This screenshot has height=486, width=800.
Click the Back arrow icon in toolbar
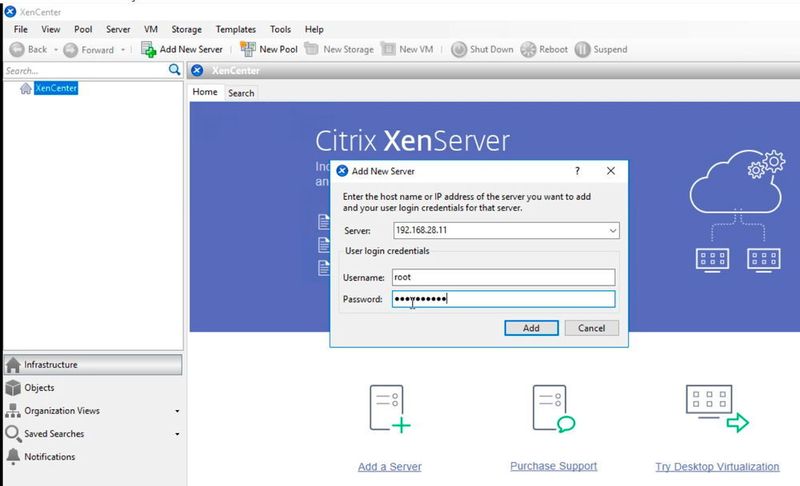click(17, 49)
